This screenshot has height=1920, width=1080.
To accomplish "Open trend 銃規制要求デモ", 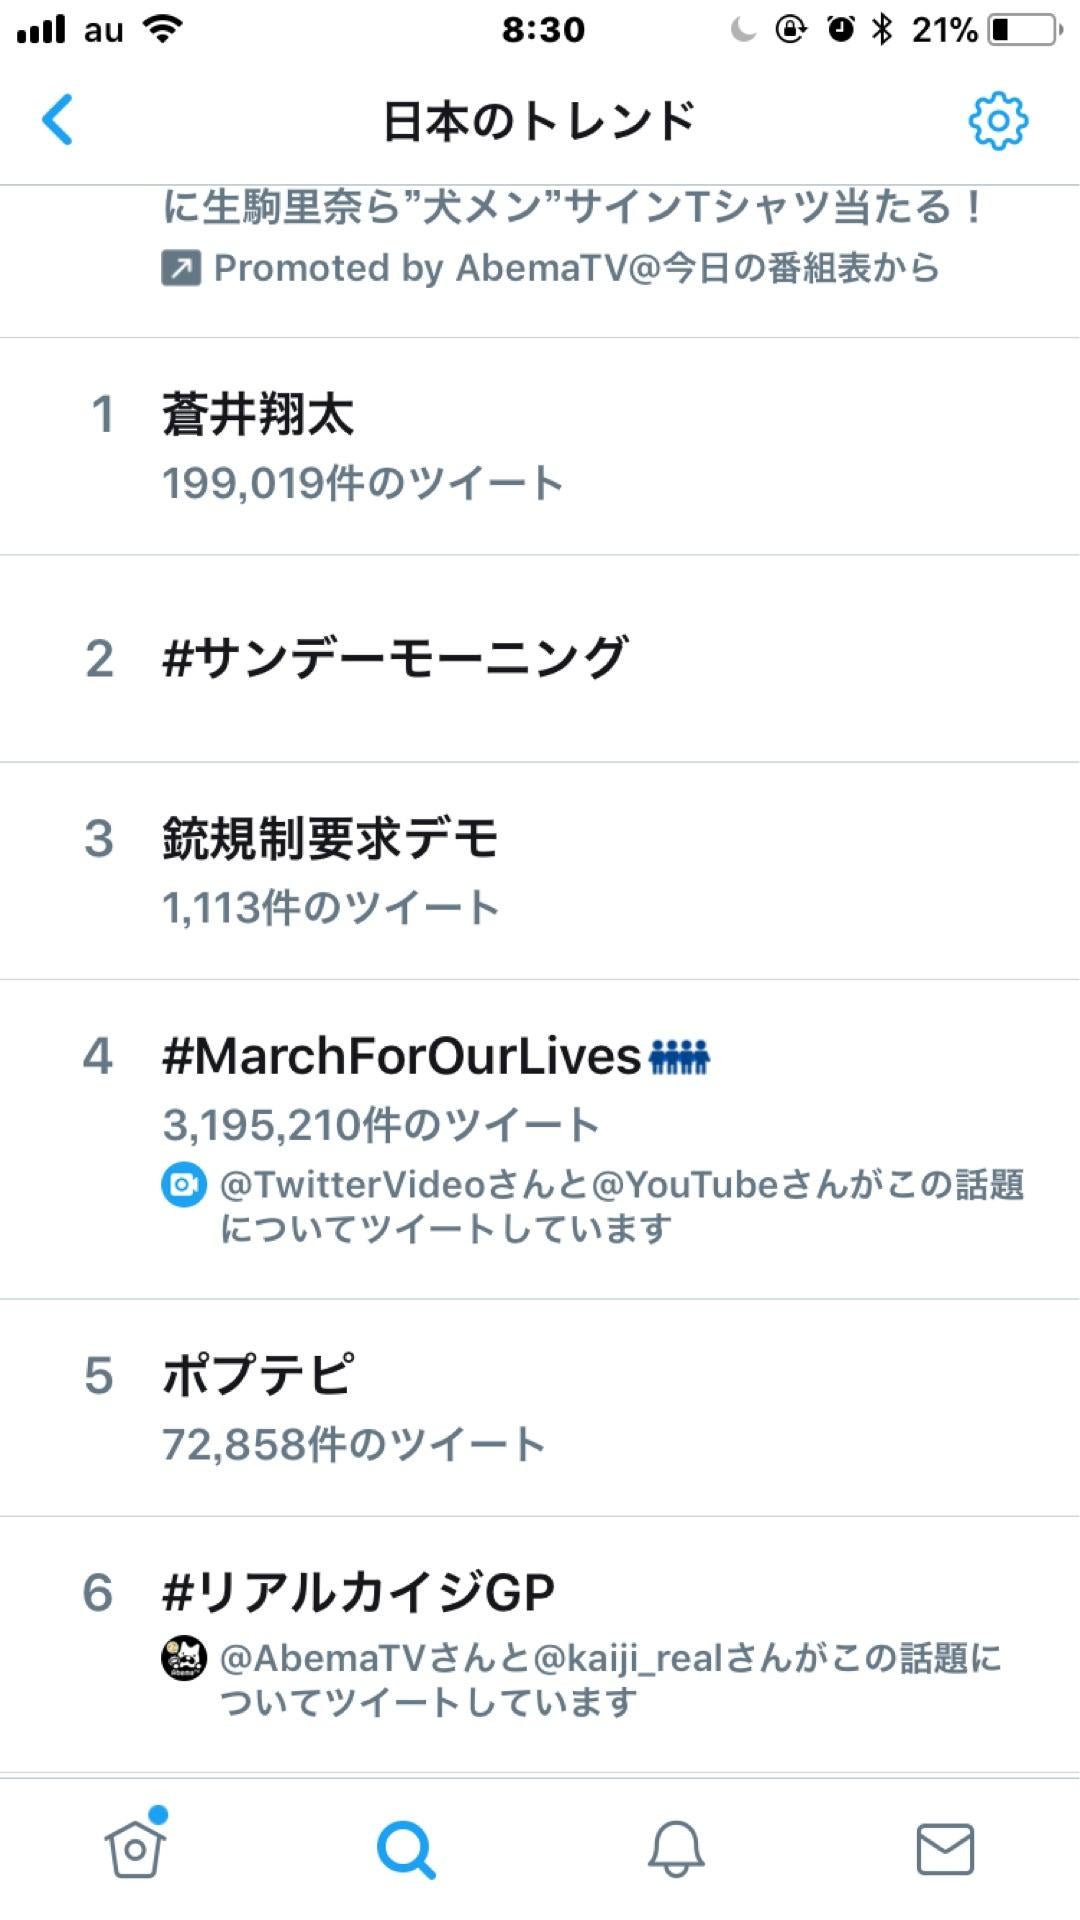I will 330,838.
